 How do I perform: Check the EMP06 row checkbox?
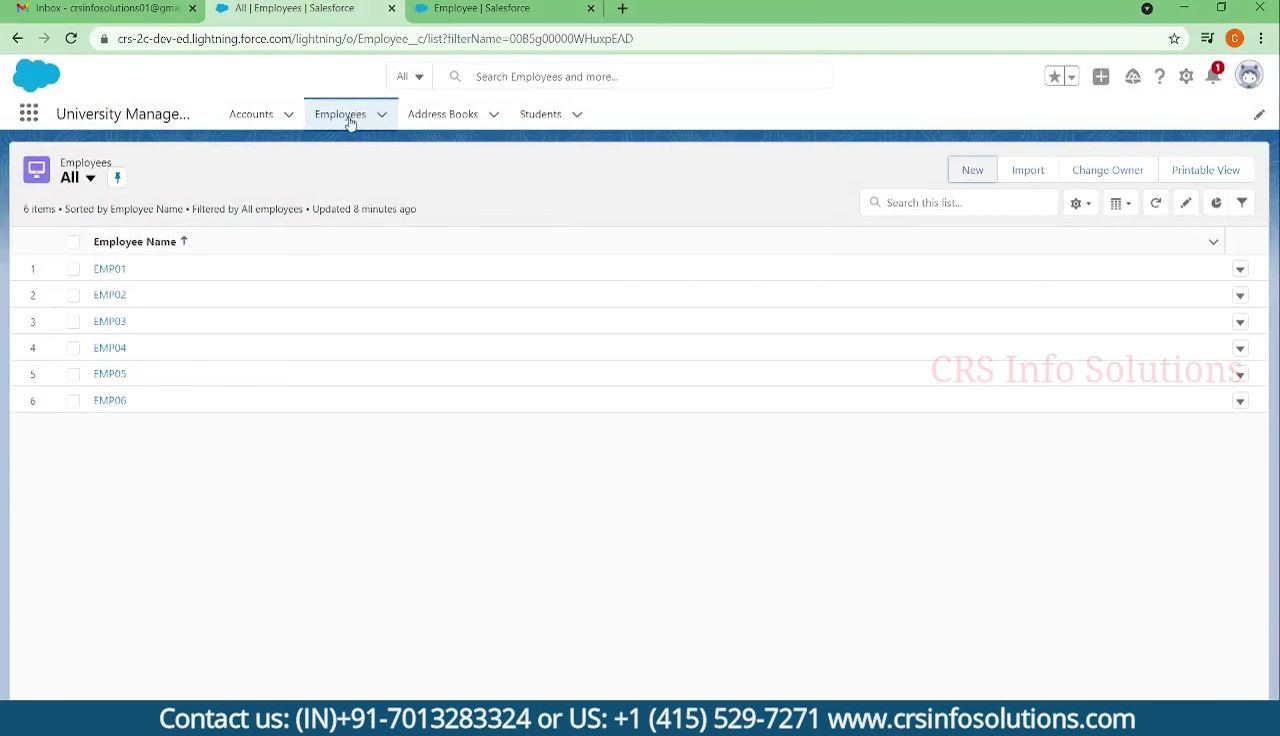[x=73, y=401]
